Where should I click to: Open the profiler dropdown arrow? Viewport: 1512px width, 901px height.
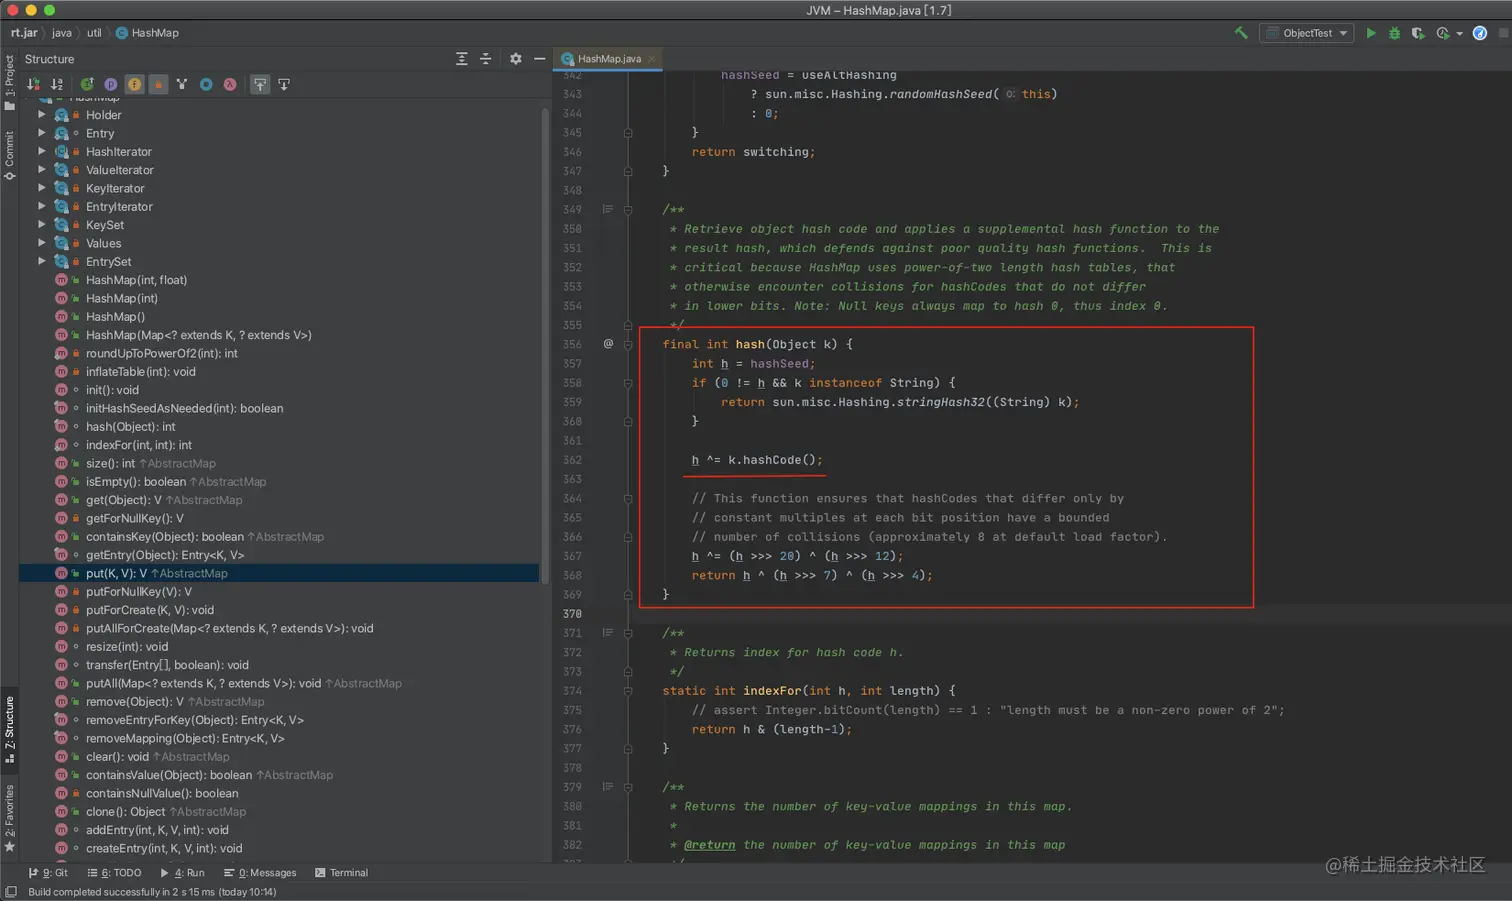coord(1459,34)
